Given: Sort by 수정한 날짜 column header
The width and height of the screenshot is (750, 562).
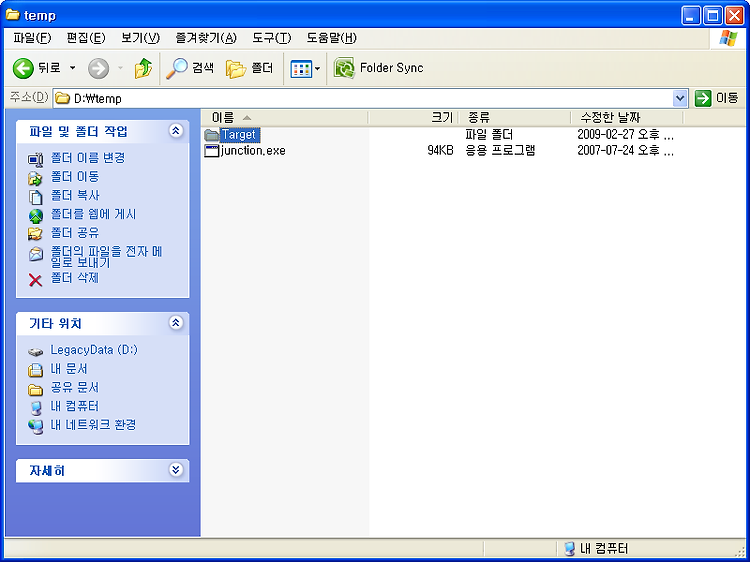Looking at the screenshot, I should coord(627,117).
